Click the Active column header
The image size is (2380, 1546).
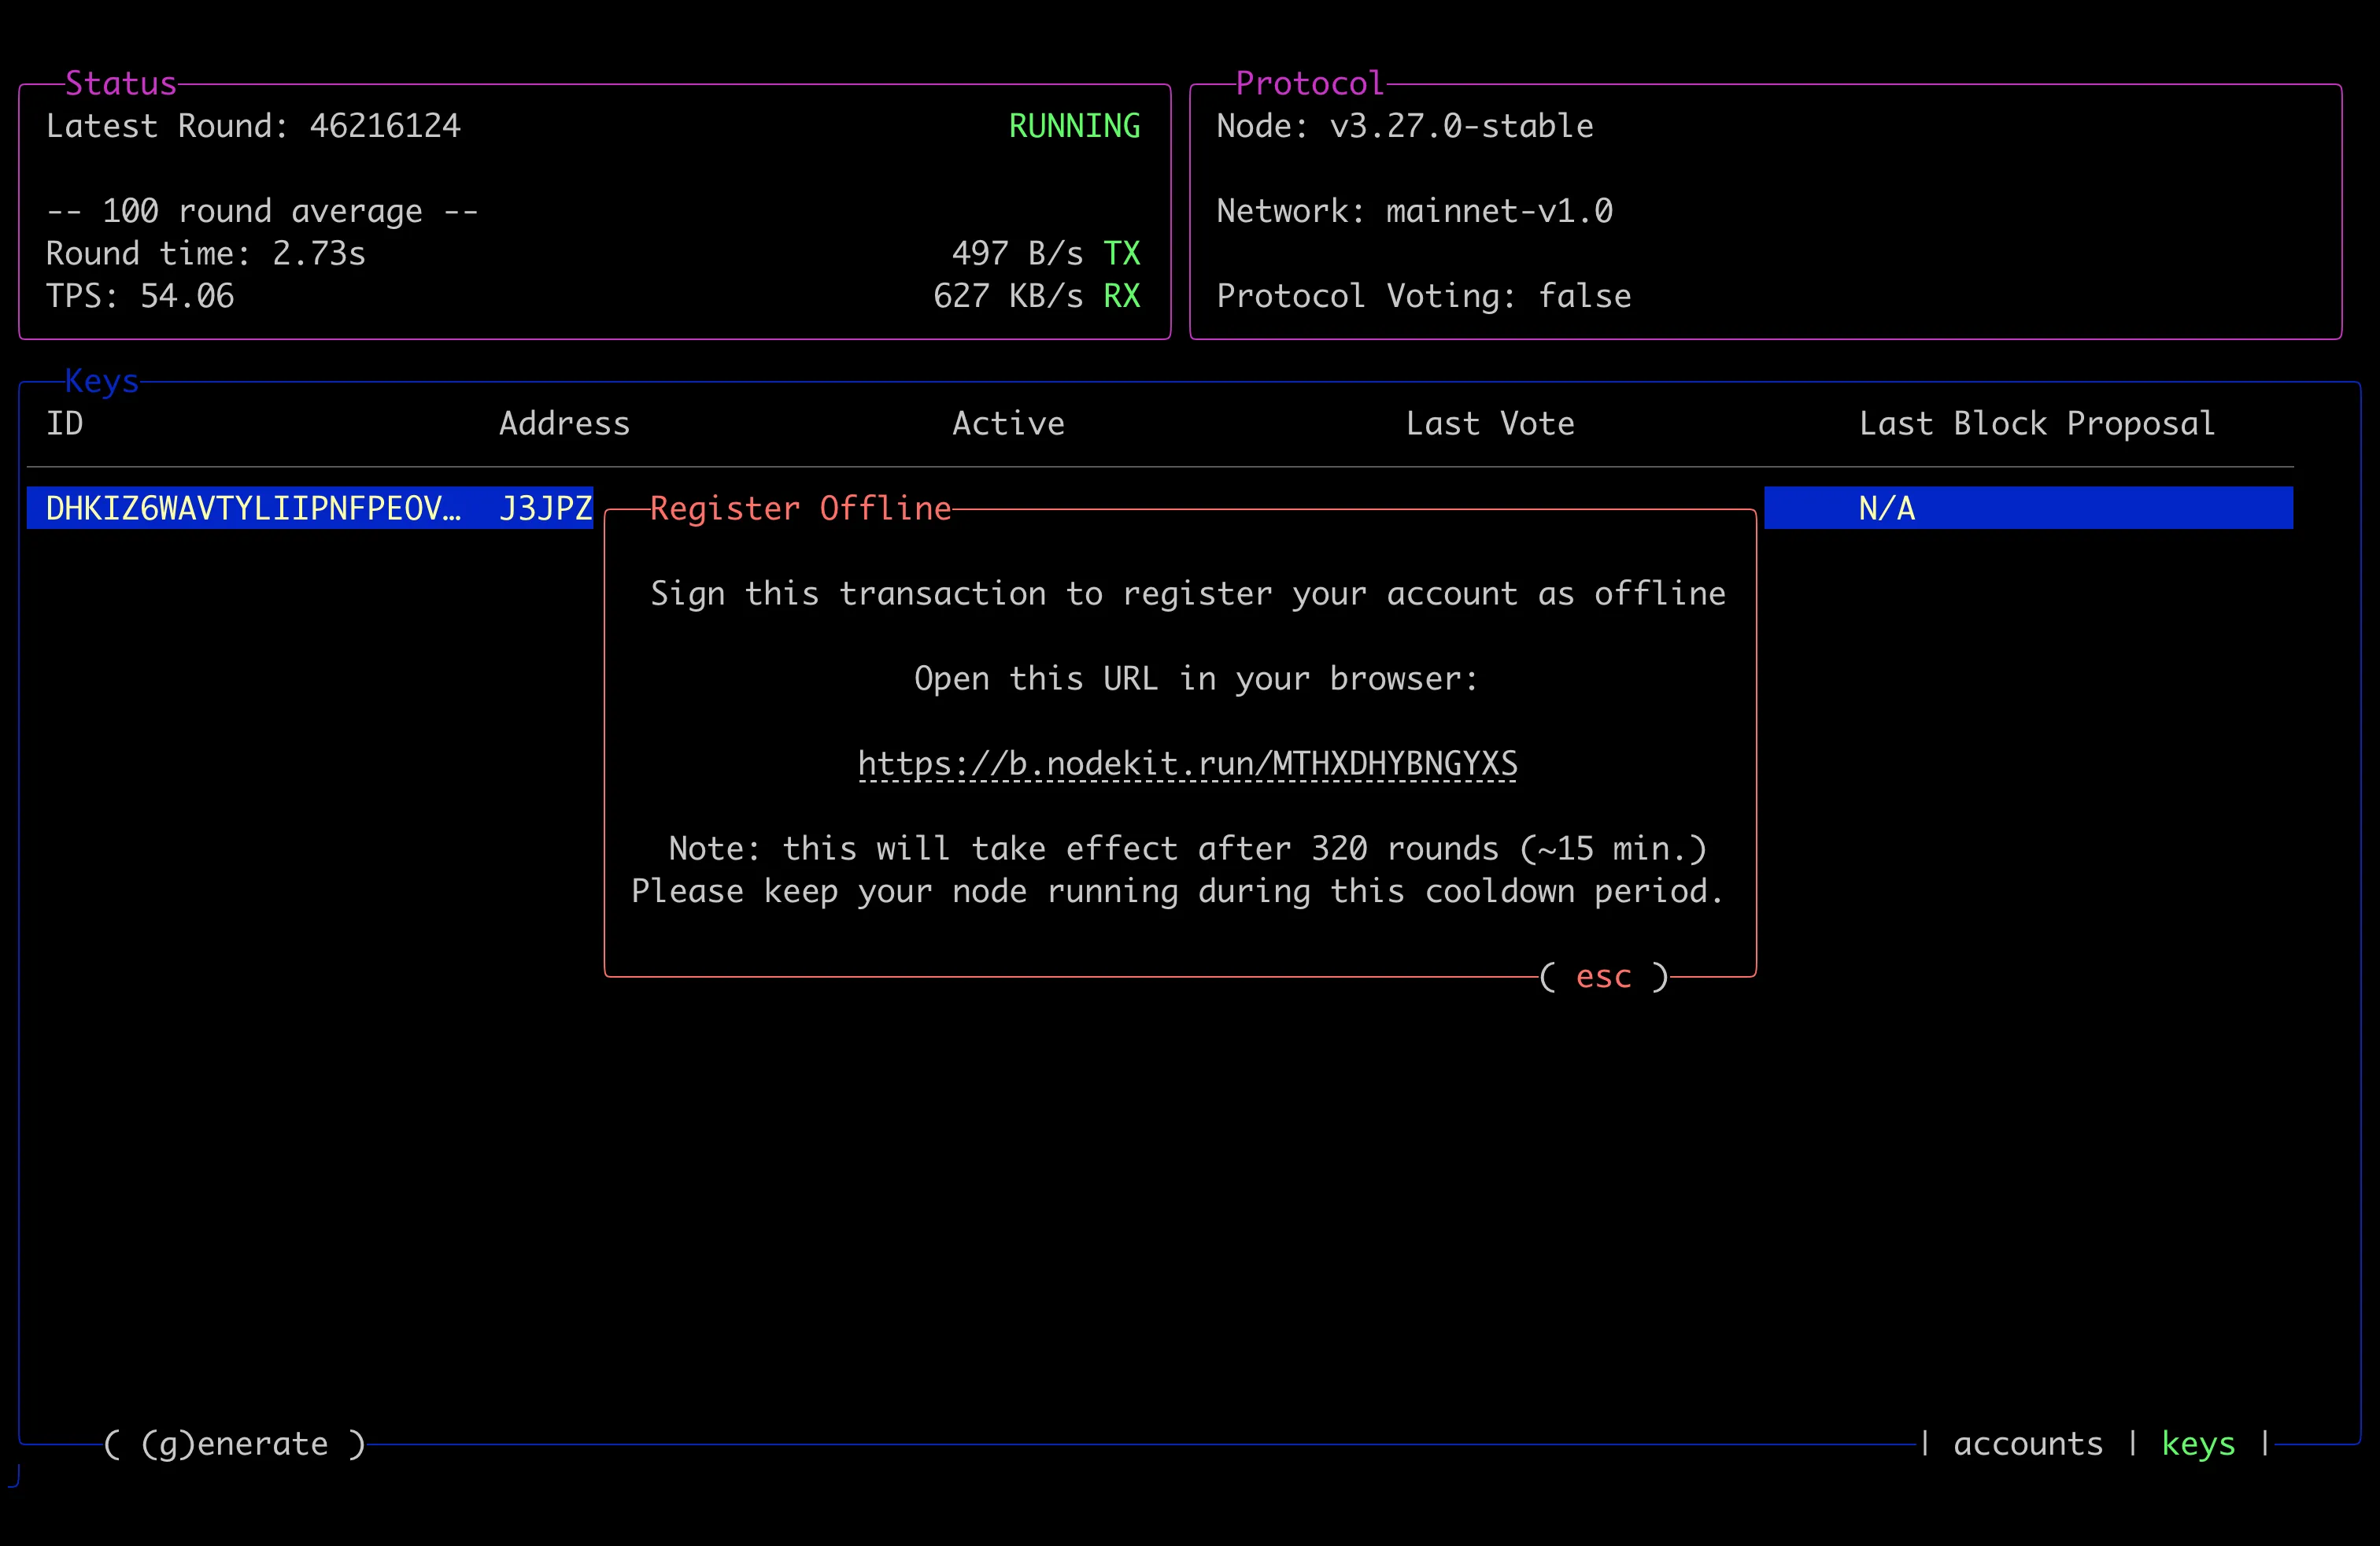pyautogui.click(x=1008, y=423)
